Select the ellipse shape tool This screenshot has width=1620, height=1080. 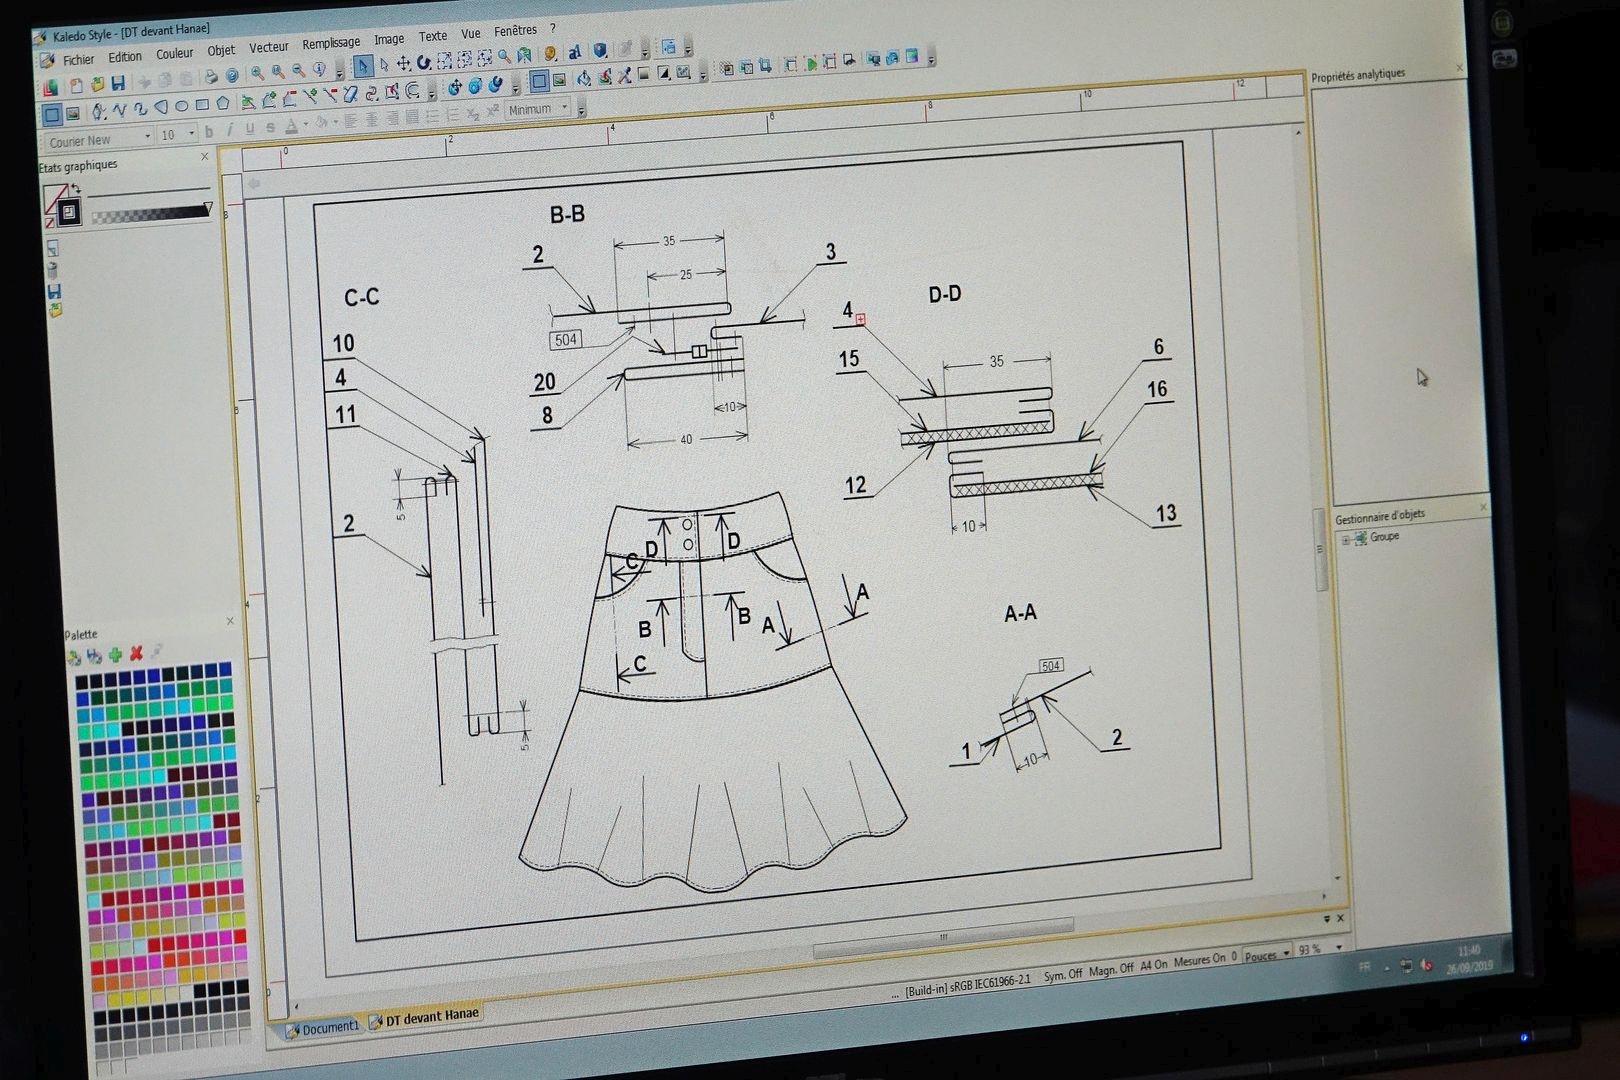(181, 106)
